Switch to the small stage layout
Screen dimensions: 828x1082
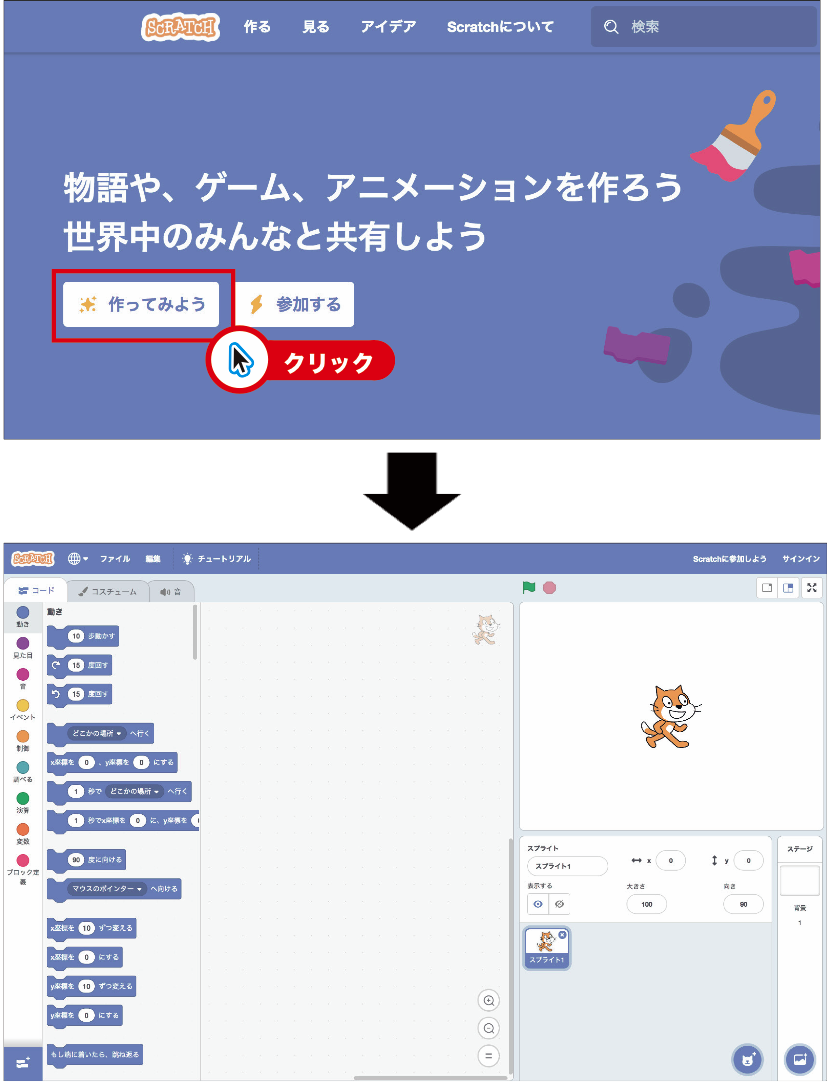point(767,588)
